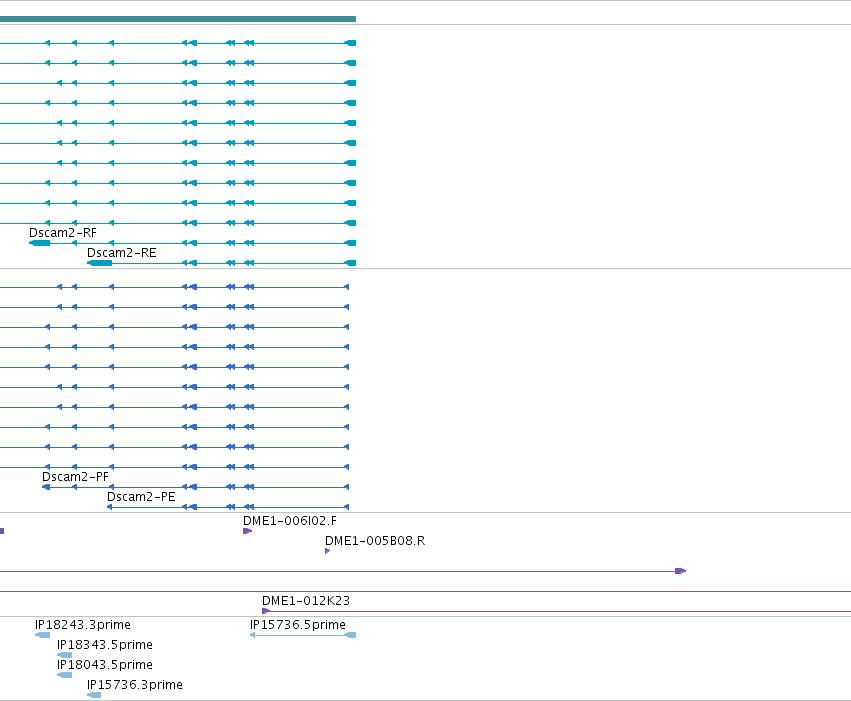
Task: Click the IP18243.3prime label
Action: click(83, 625)
